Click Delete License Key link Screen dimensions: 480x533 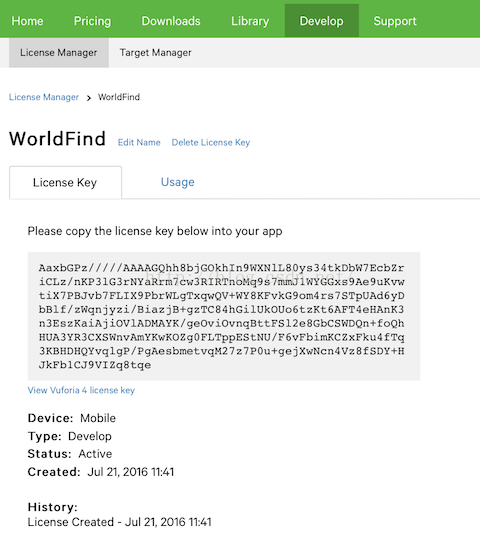pyautogui.click(x=211, y=142)
